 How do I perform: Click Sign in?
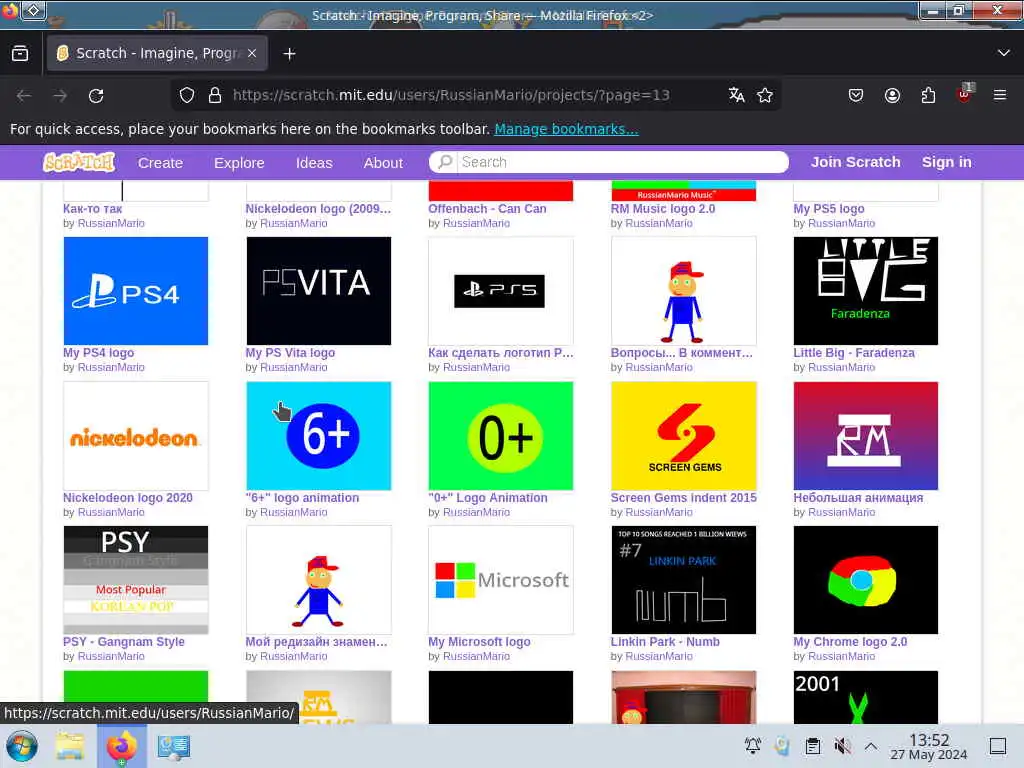(x=946, y=162)
